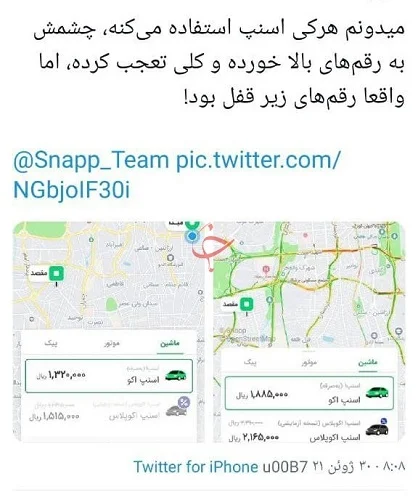Open the @Snapp_Team mention link
This screenshot has width=418, height=500.
(91, 161)
